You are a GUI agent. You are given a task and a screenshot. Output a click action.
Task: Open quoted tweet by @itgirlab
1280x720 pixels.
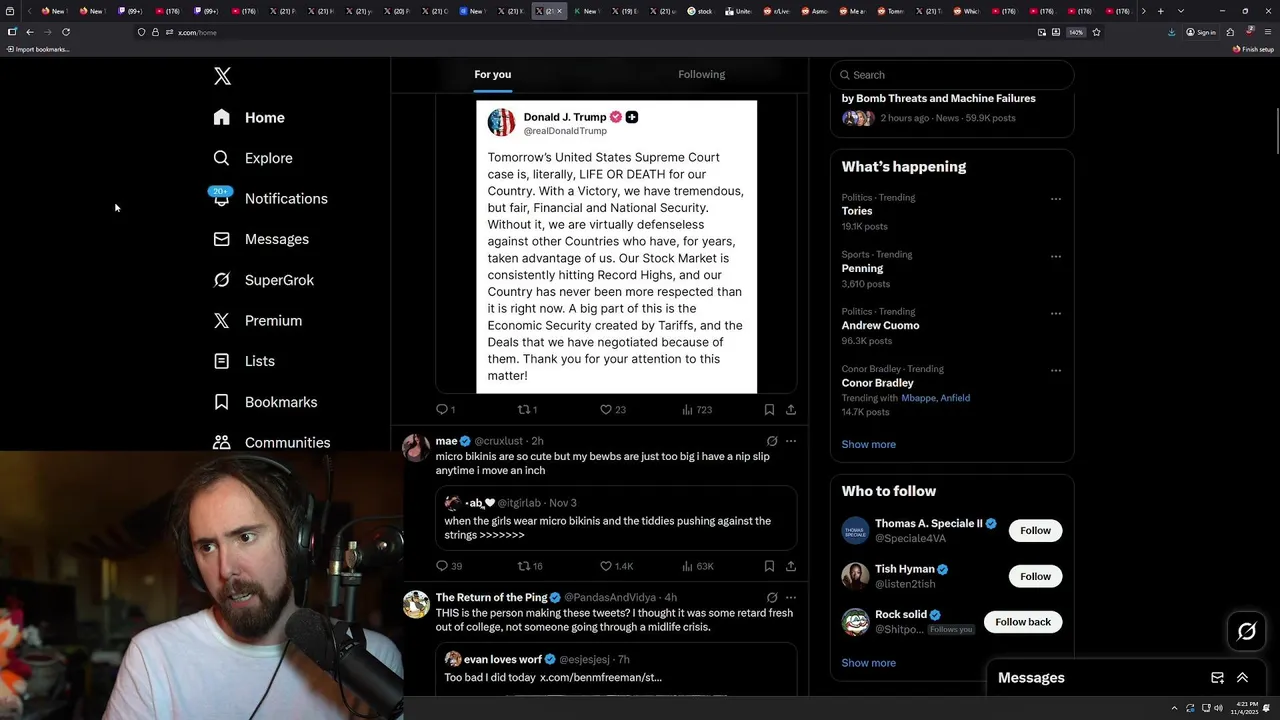[x=616, y=518]
